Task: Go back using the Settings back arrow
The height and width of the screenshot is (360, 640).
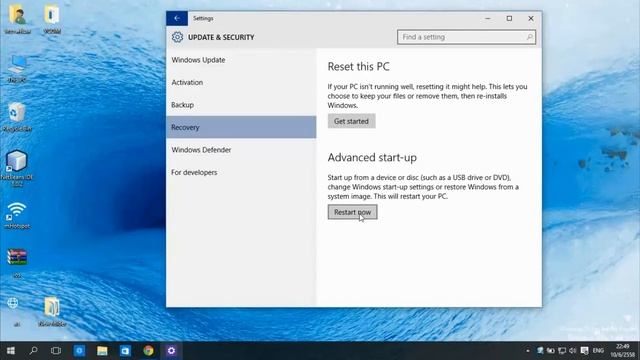Action: coord(177,18)
